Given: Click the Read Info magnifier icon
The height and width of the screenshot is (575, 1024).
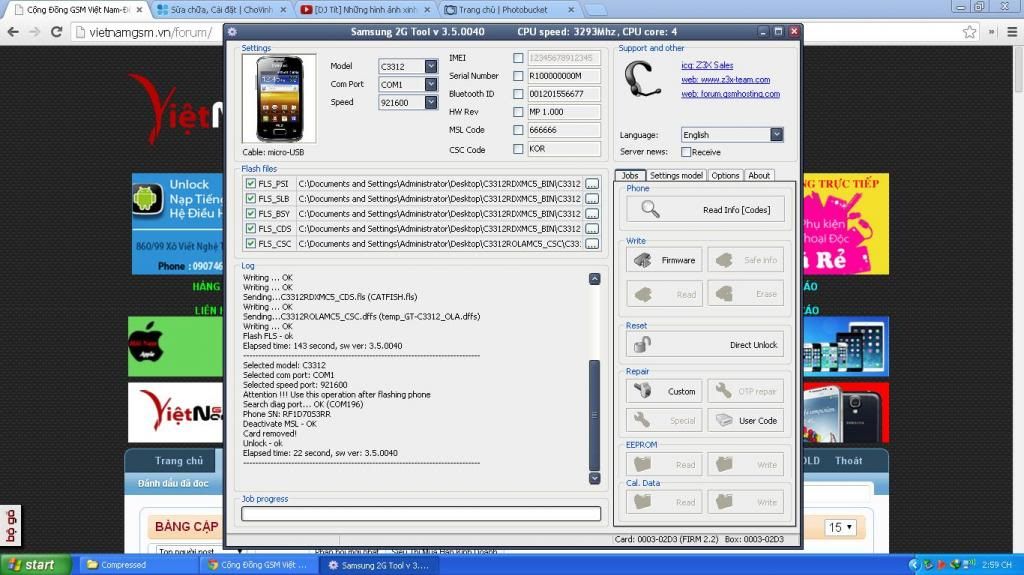Looking at the screenshot, I should coord(650,209).
